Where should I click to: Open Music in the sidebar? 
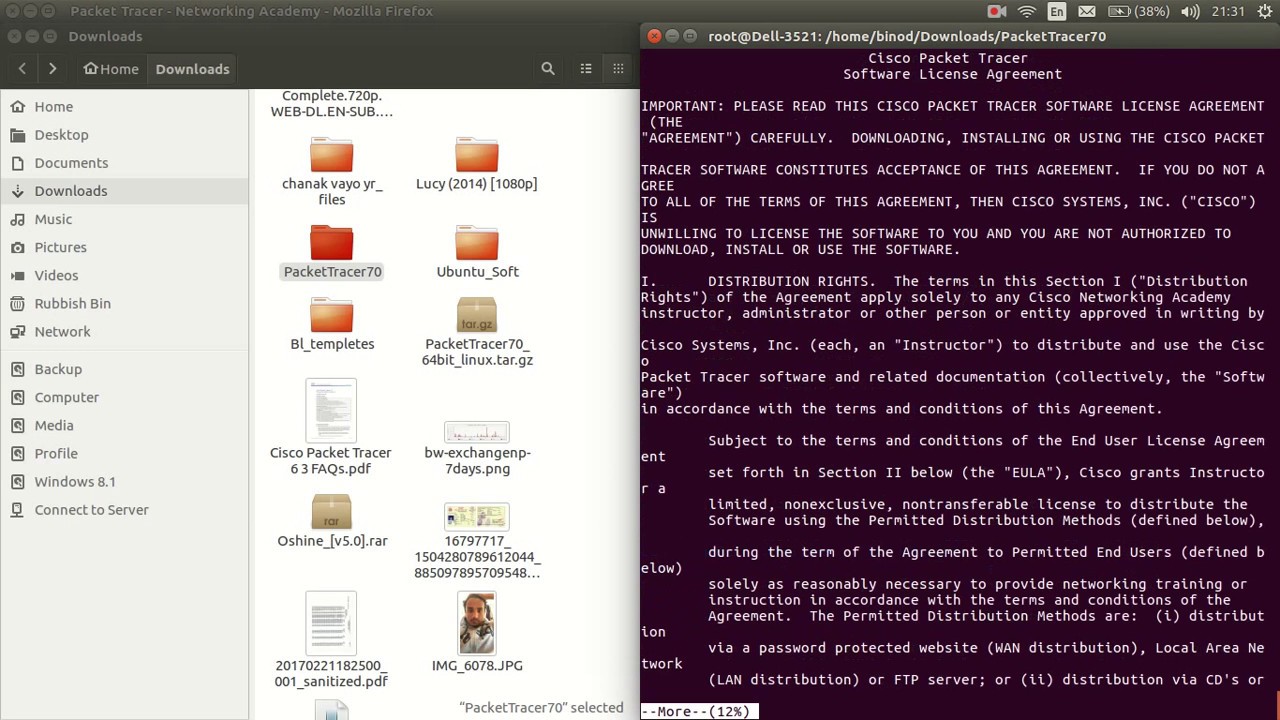click(53, 218)
